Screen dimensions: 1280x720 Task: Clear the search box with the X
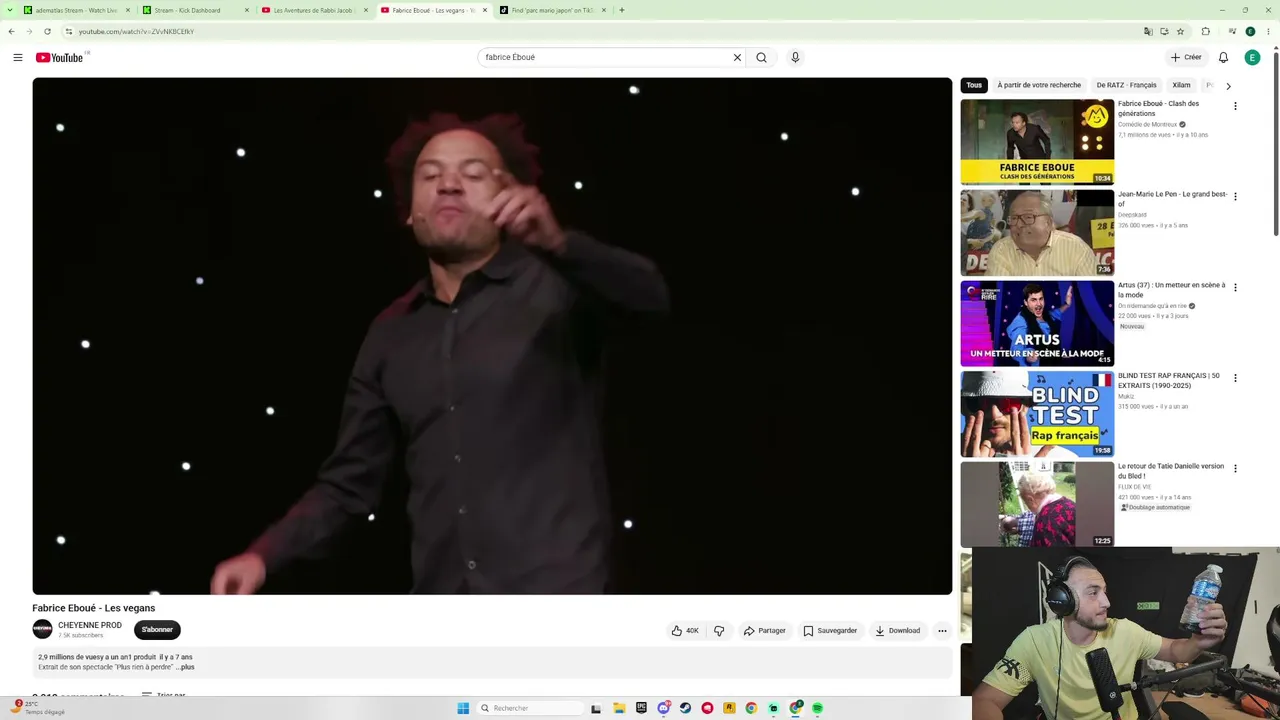pos(737,57)
